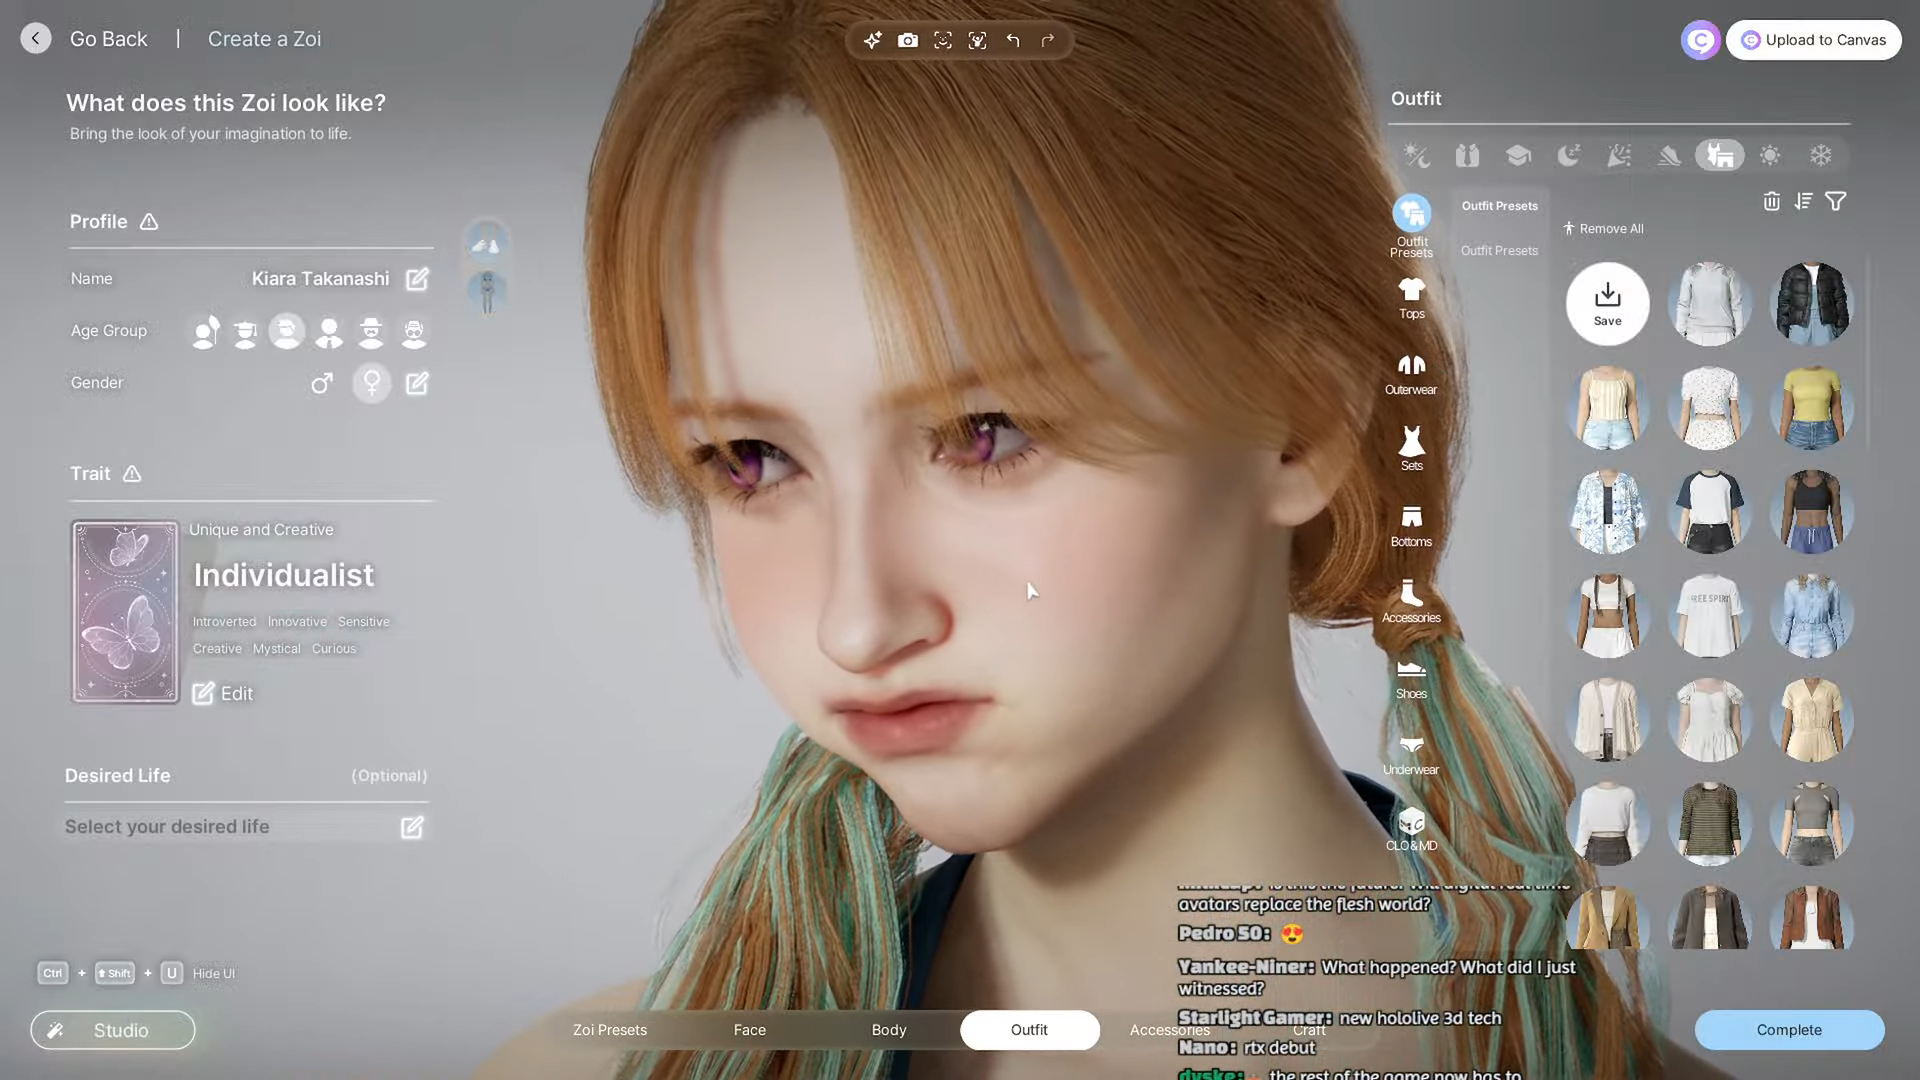
Task: Switch to the Face tab
Action: coord(749,1029)
